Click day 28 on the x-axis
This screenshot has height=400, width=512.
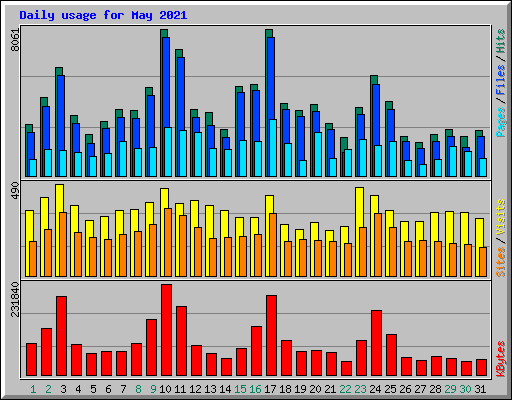click(x=435, y=389)
